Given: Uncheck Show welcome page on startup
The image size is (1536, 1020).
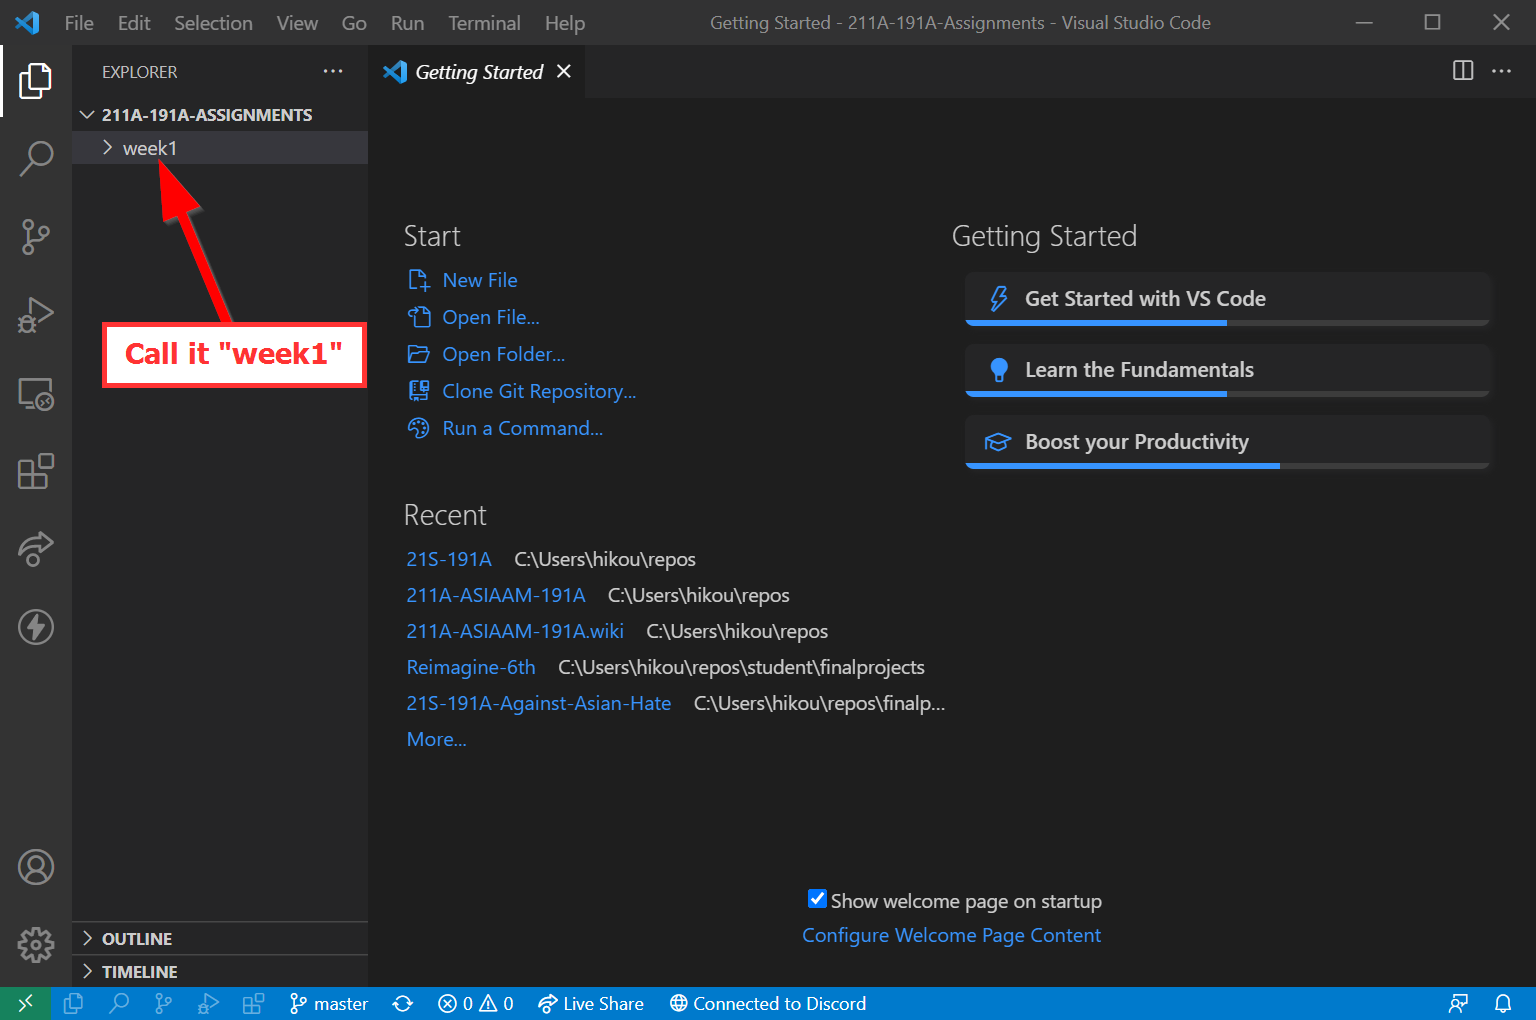Looking at the screenshot, I should (817, 899).
